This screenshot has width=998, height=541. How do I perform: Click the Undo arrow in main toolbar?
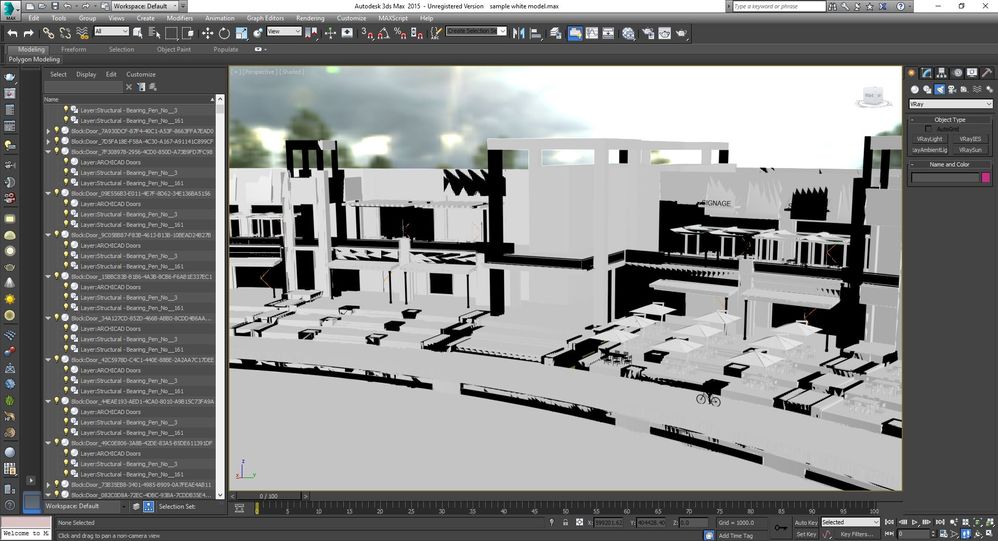12,33
